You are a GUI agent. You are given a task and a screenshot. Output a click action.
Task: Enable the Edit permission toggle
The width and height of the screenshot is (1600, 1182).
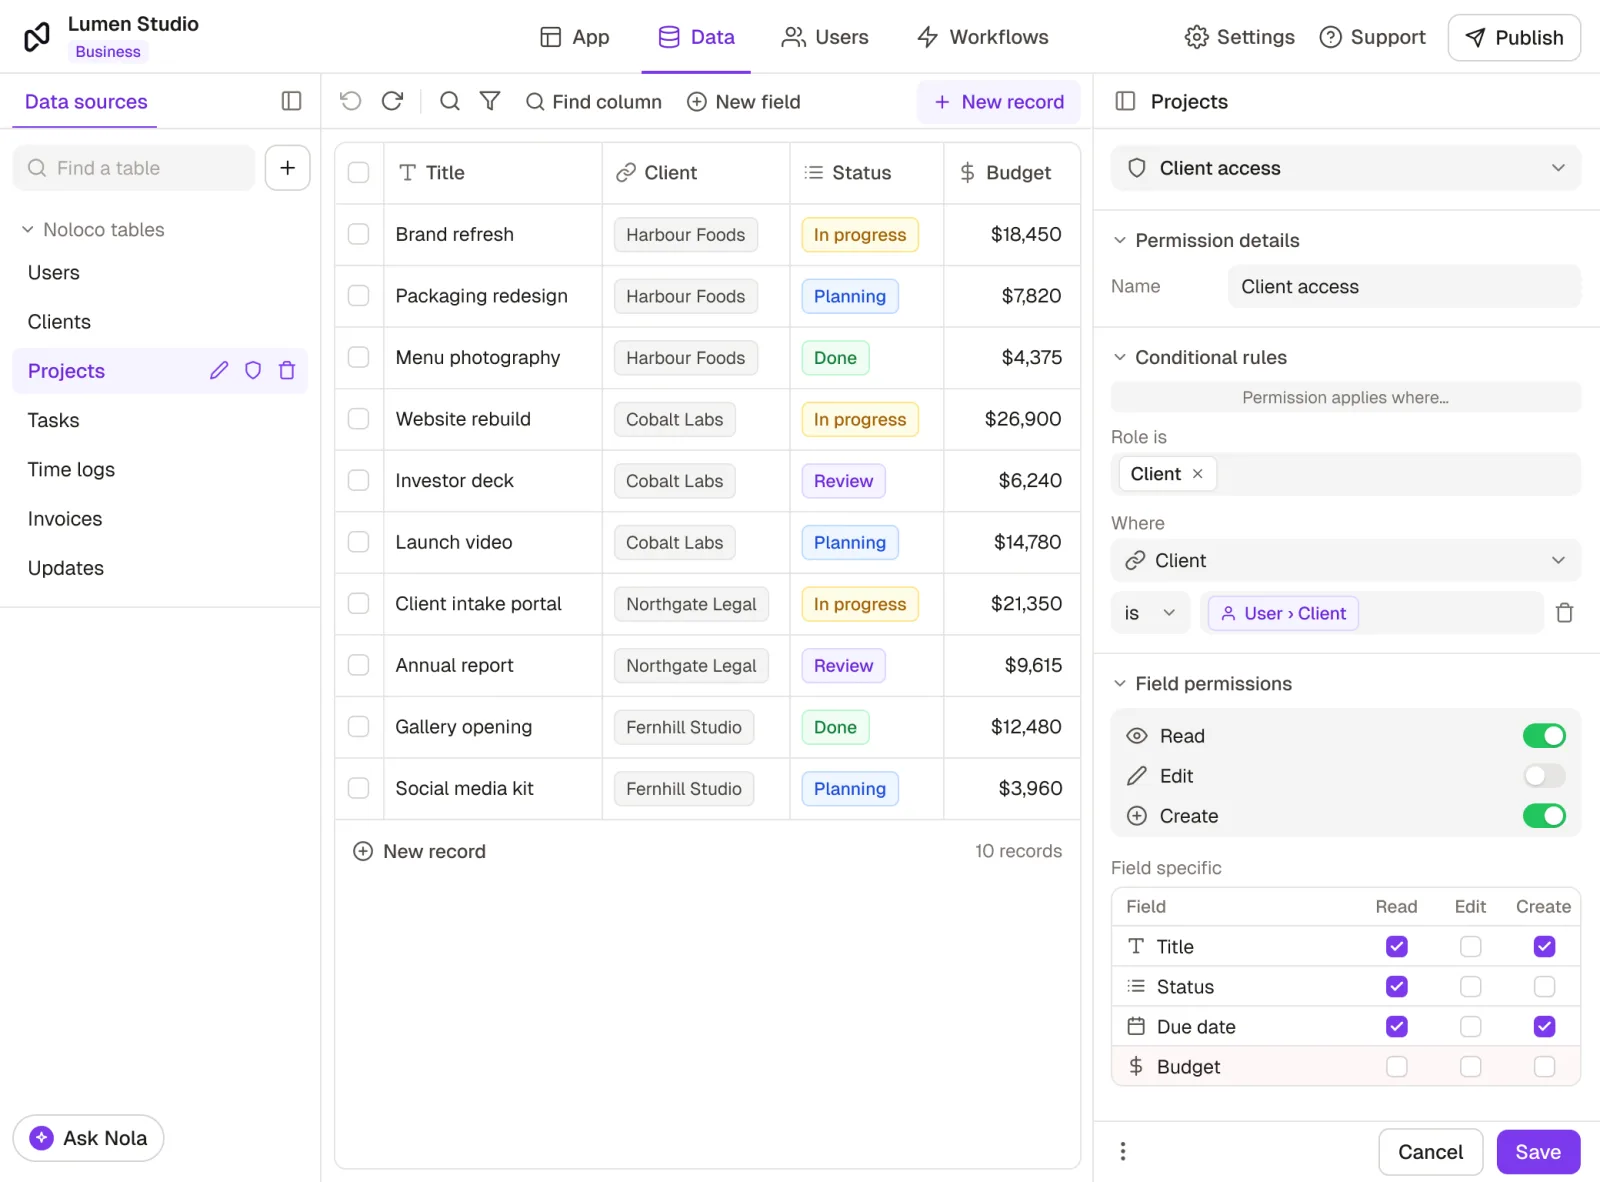[x=1544, y=776]
